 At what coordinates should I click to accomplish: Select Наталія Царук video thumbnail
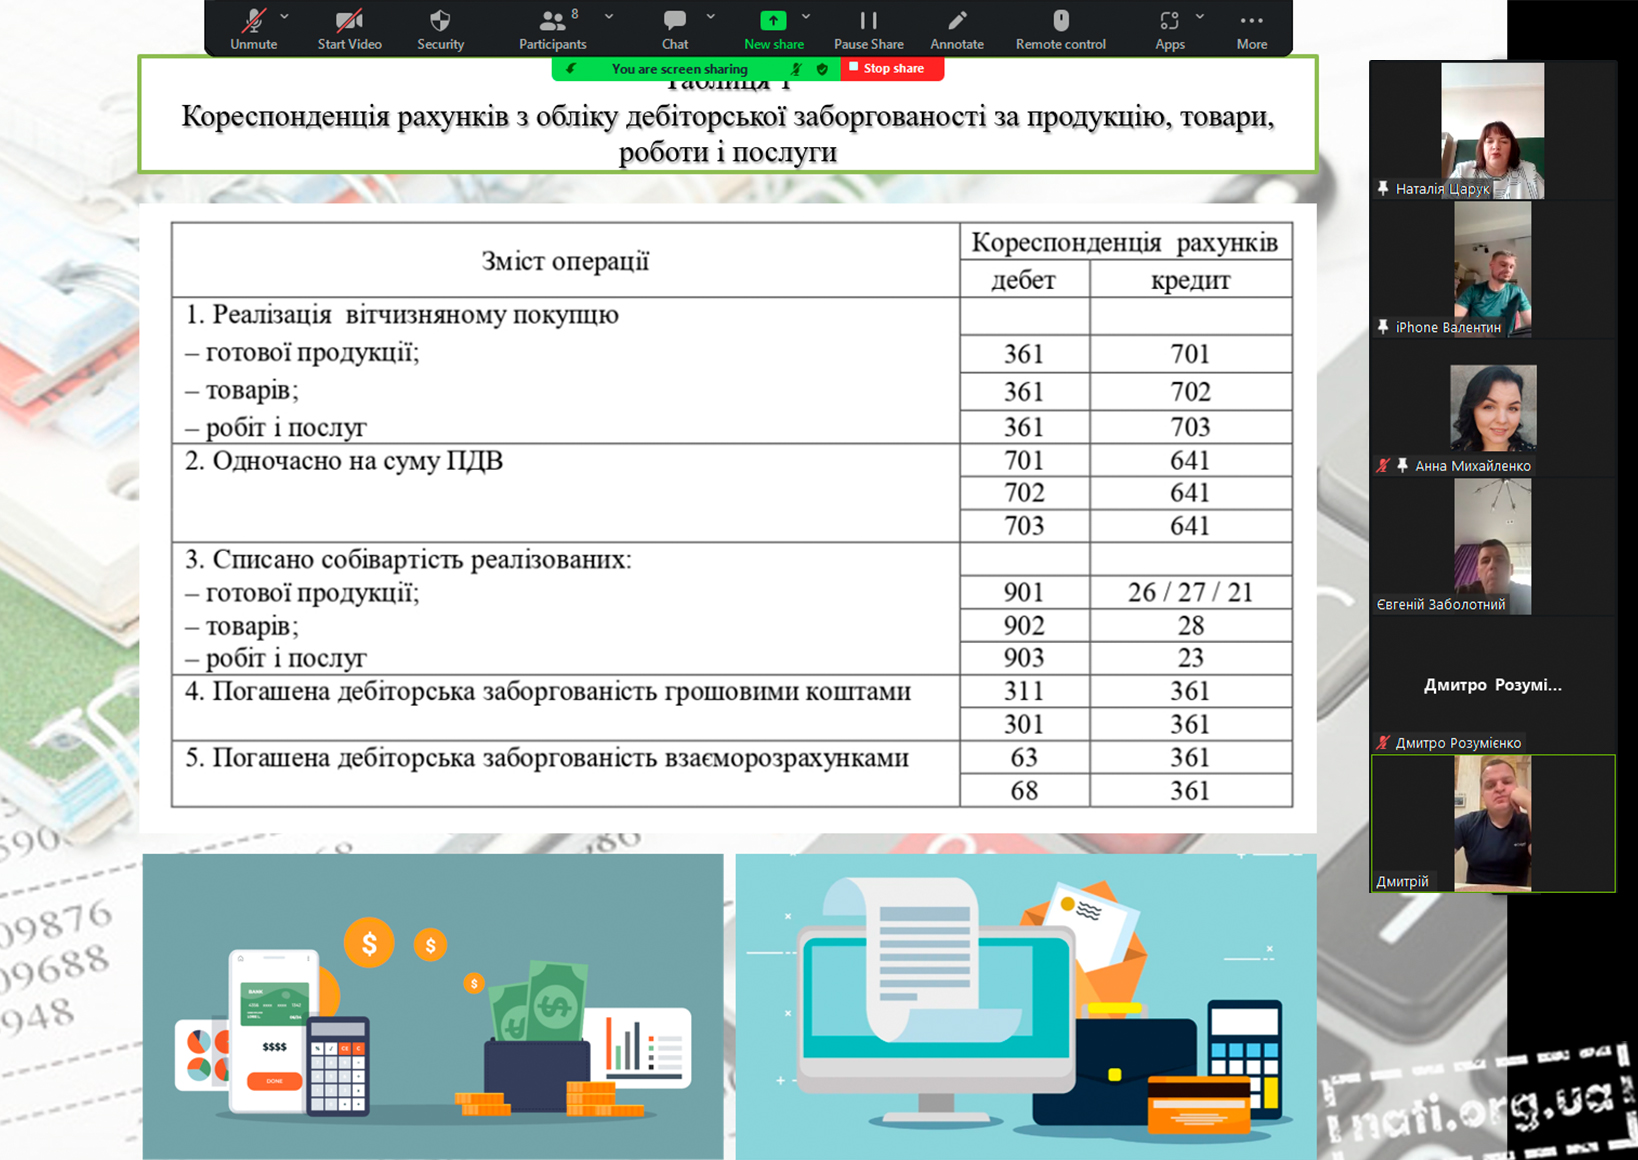pos(1492,130)
